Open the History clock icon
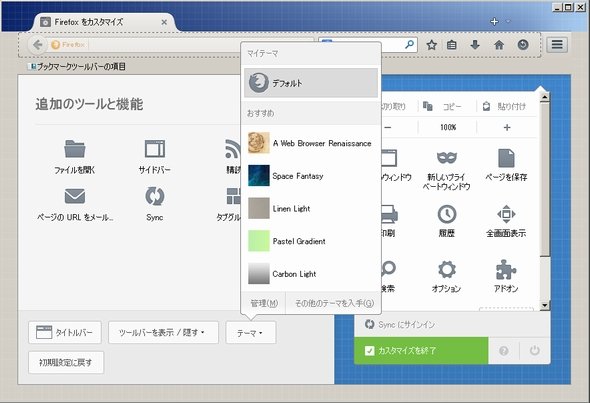The height and width of the screenshot is (403, 590). pos(447,214)
